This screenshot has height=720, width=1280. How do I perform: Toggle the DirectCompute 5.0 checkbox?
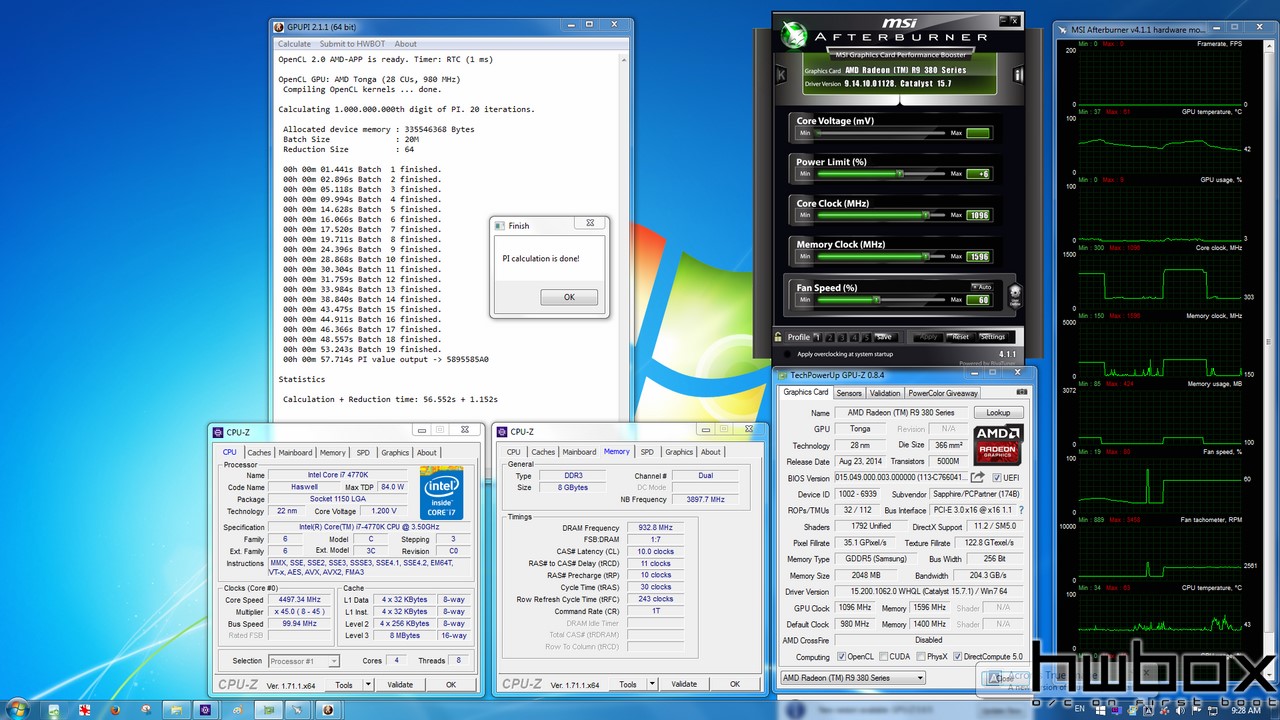pos(958,657)
